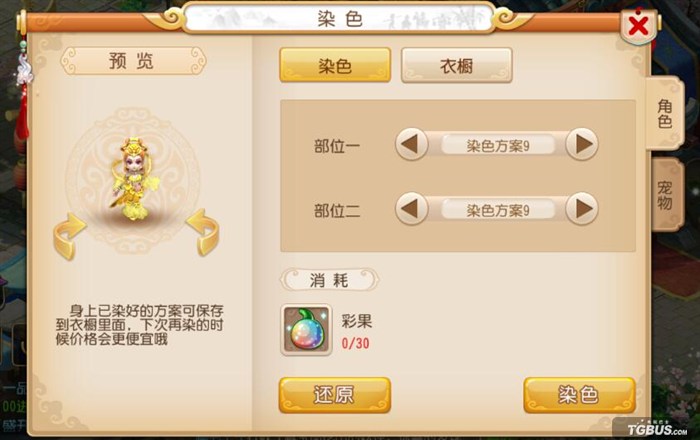This screenshot has height=440, width=700.
Task: Select next scheme for 部位二
Action: [x=582, y=209]
